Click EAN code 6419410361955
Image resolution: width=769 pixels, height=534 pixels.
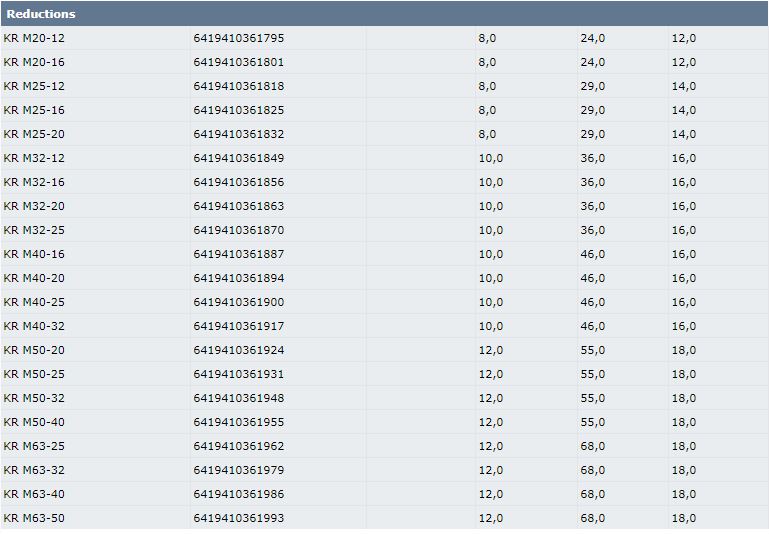(x=239, y=423)
